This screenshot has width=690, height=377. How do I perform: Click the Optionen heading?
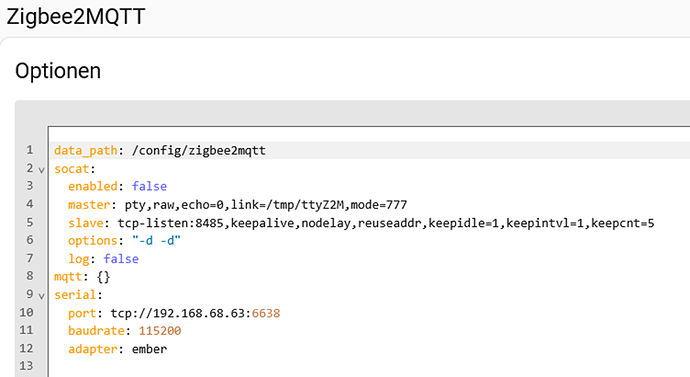(58, 71)
